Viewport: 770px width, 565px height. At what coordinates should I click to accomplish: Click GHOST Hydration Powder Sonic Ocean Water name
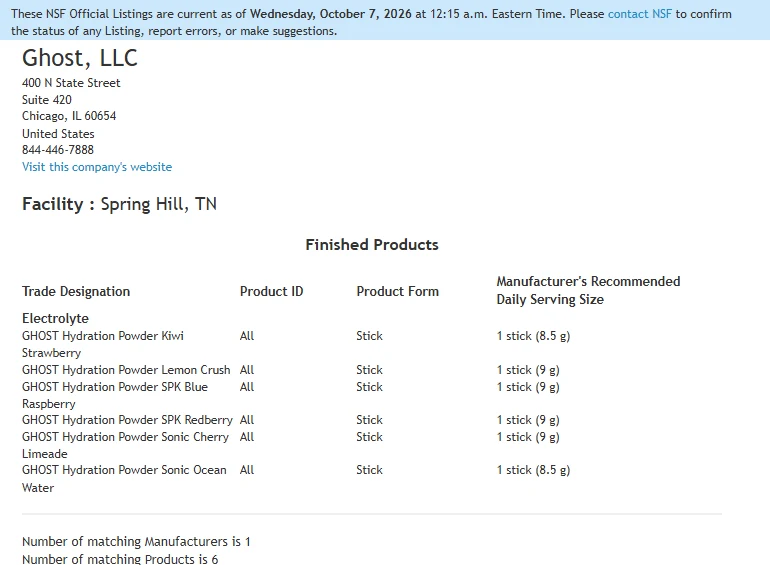[x=124, y=479]
